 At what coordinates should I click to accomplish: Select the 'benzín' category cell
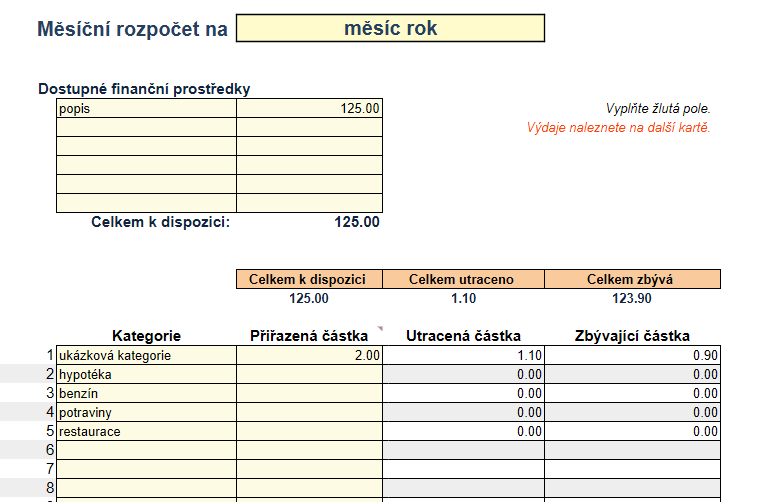(146, 393)
